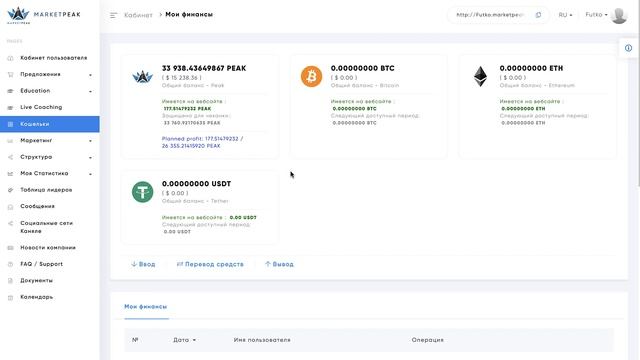Viewport: 640px width, 360px height.
Task: Click Перевод средств transfer button
Action: pos(210,264)
